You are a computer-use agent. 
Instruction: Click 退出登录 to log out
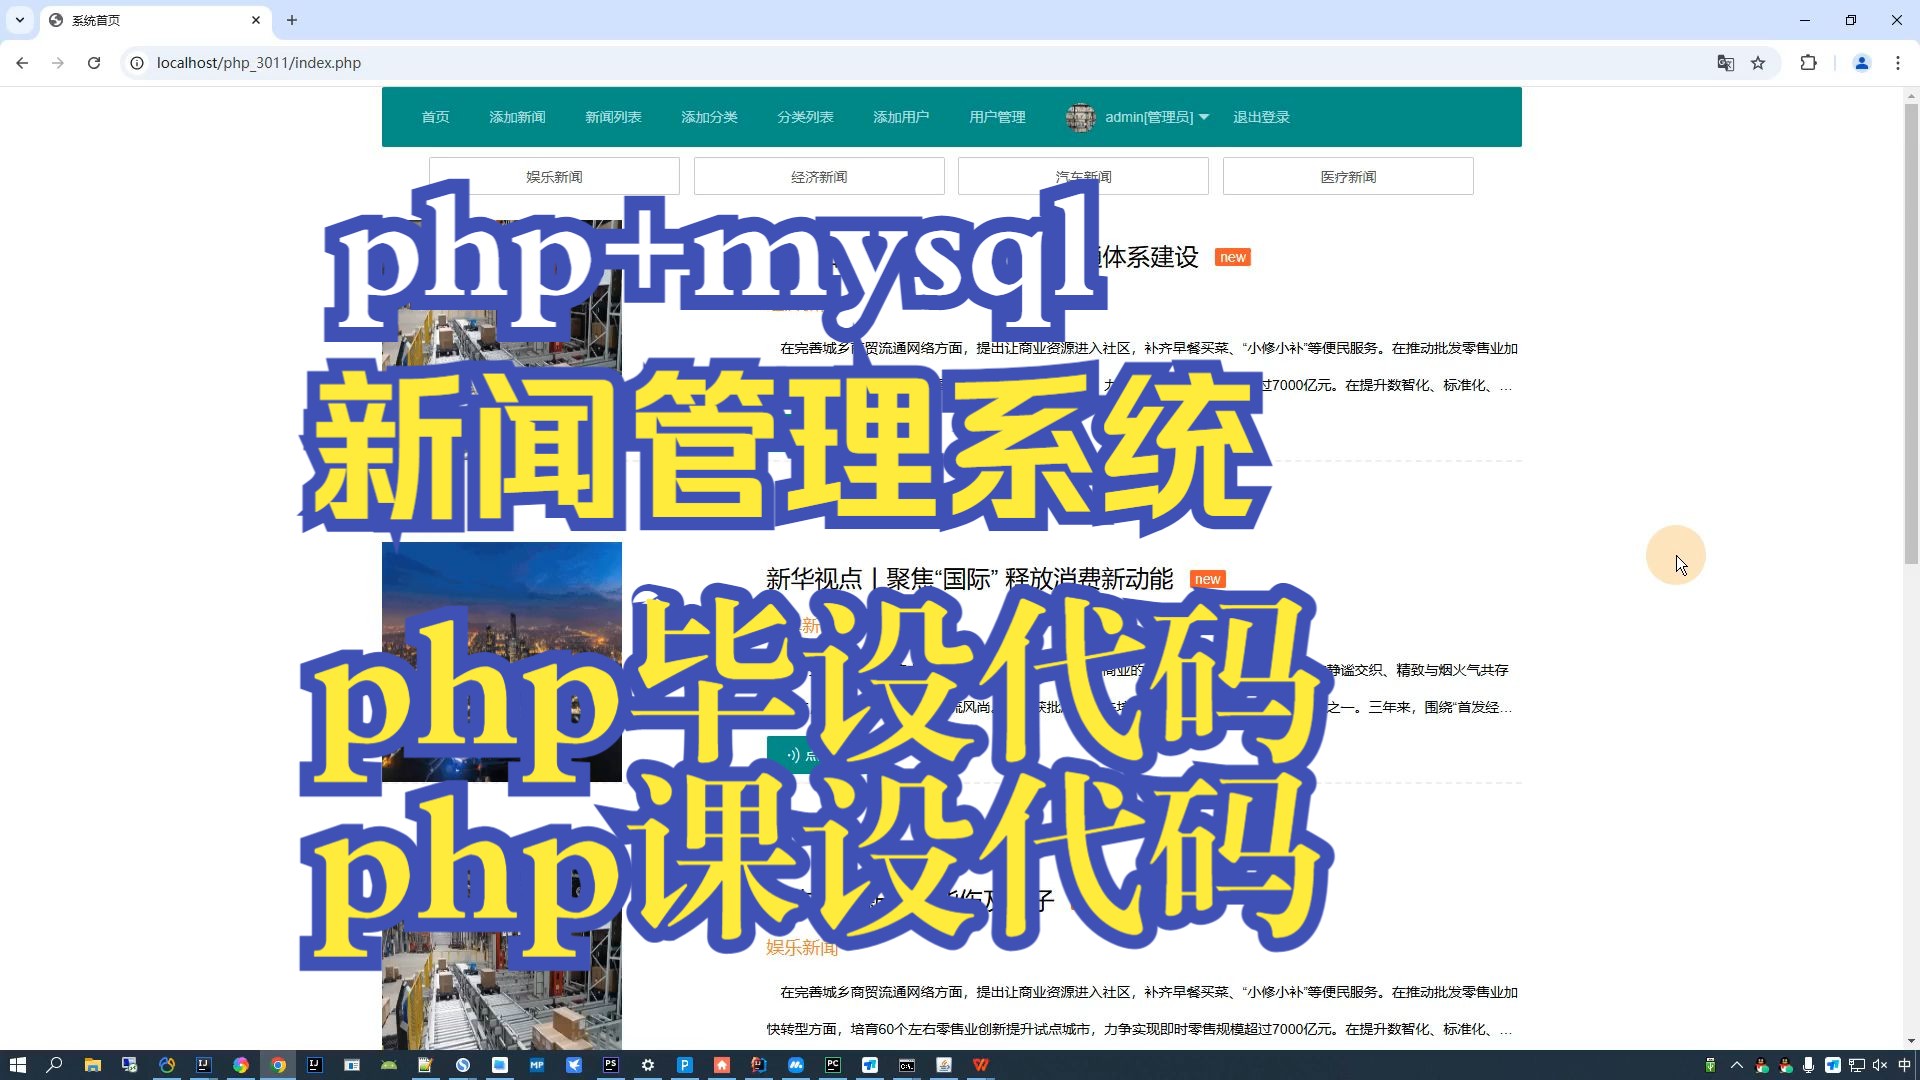click(x=1261, y=117)
